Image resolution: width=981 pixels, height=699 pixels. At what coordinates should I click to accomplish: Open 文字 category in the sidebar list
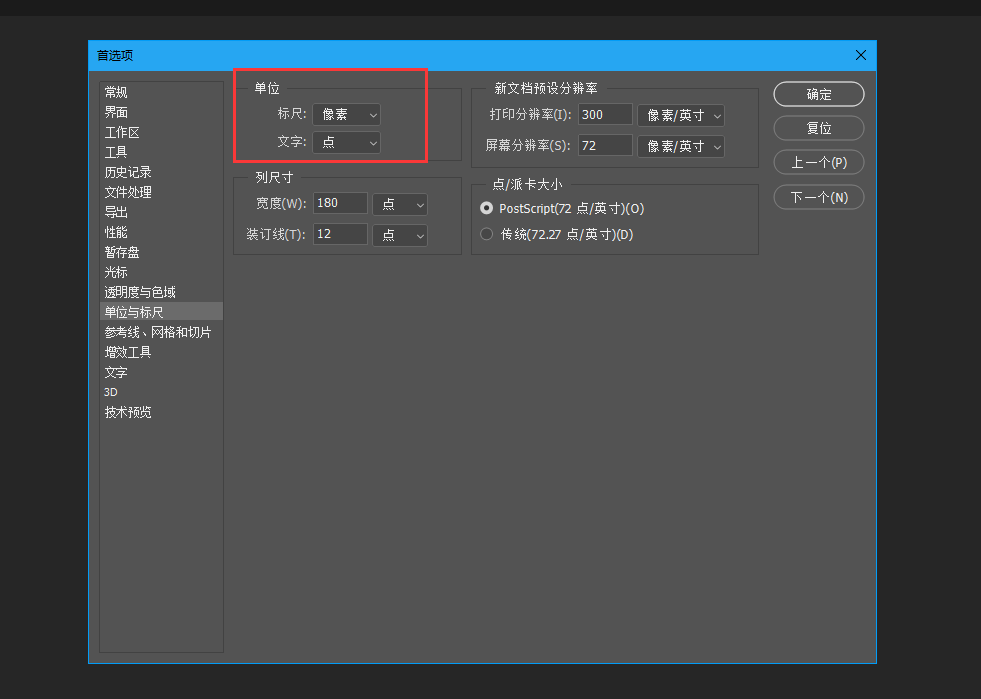click(116, 372)
